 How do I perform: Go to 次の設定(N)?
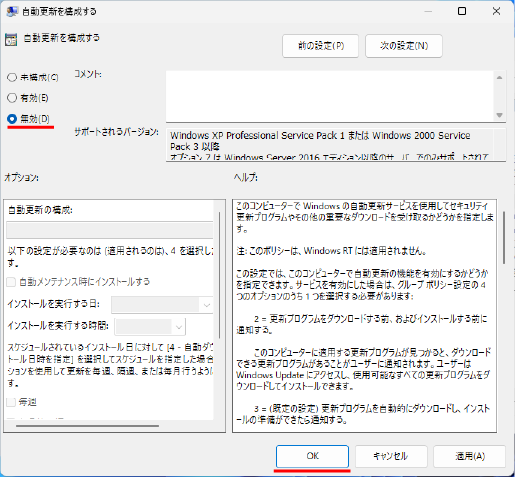pos(404,46)
